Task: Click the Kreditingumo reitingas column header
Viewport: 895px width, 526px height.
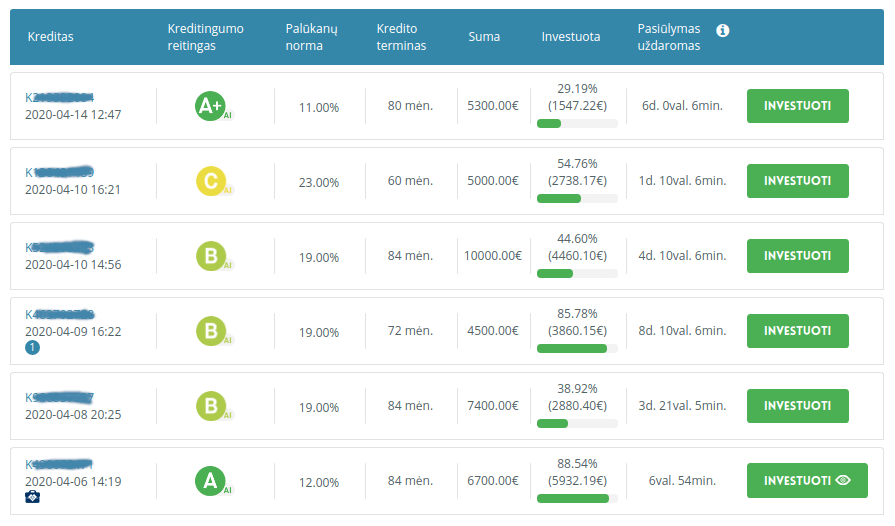Action: click(x=205, y=37)
